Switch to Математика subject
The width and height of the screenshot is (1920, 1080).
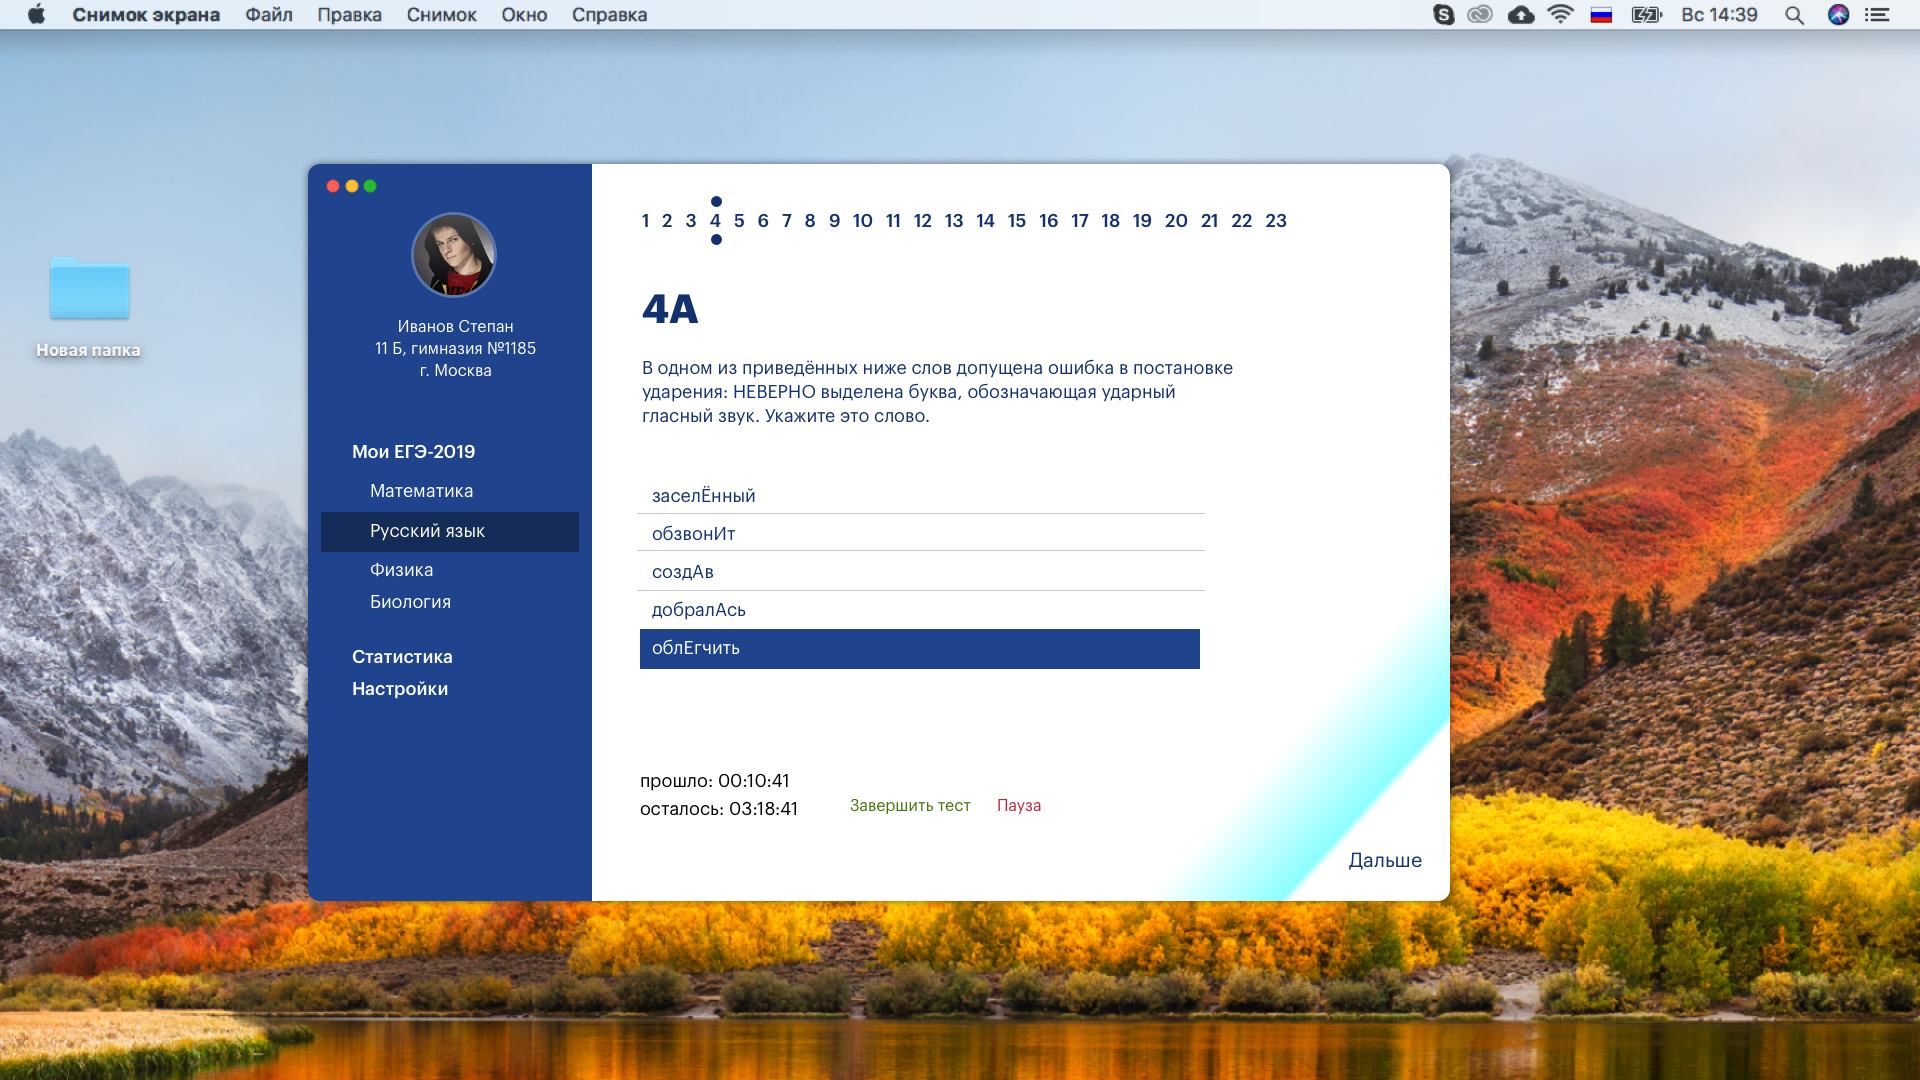click(x=421, y=491)
